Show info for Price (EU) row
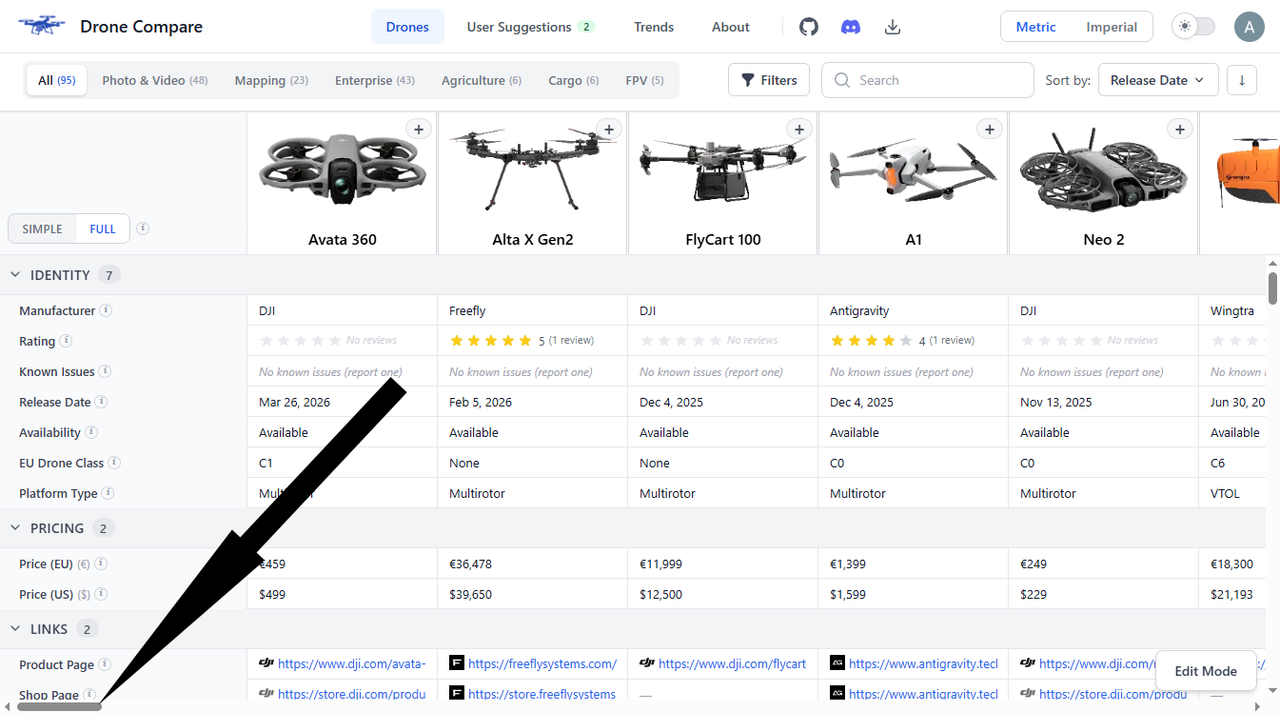The width and height of the screenshot is (1280, 714). [x=101, y=564]
